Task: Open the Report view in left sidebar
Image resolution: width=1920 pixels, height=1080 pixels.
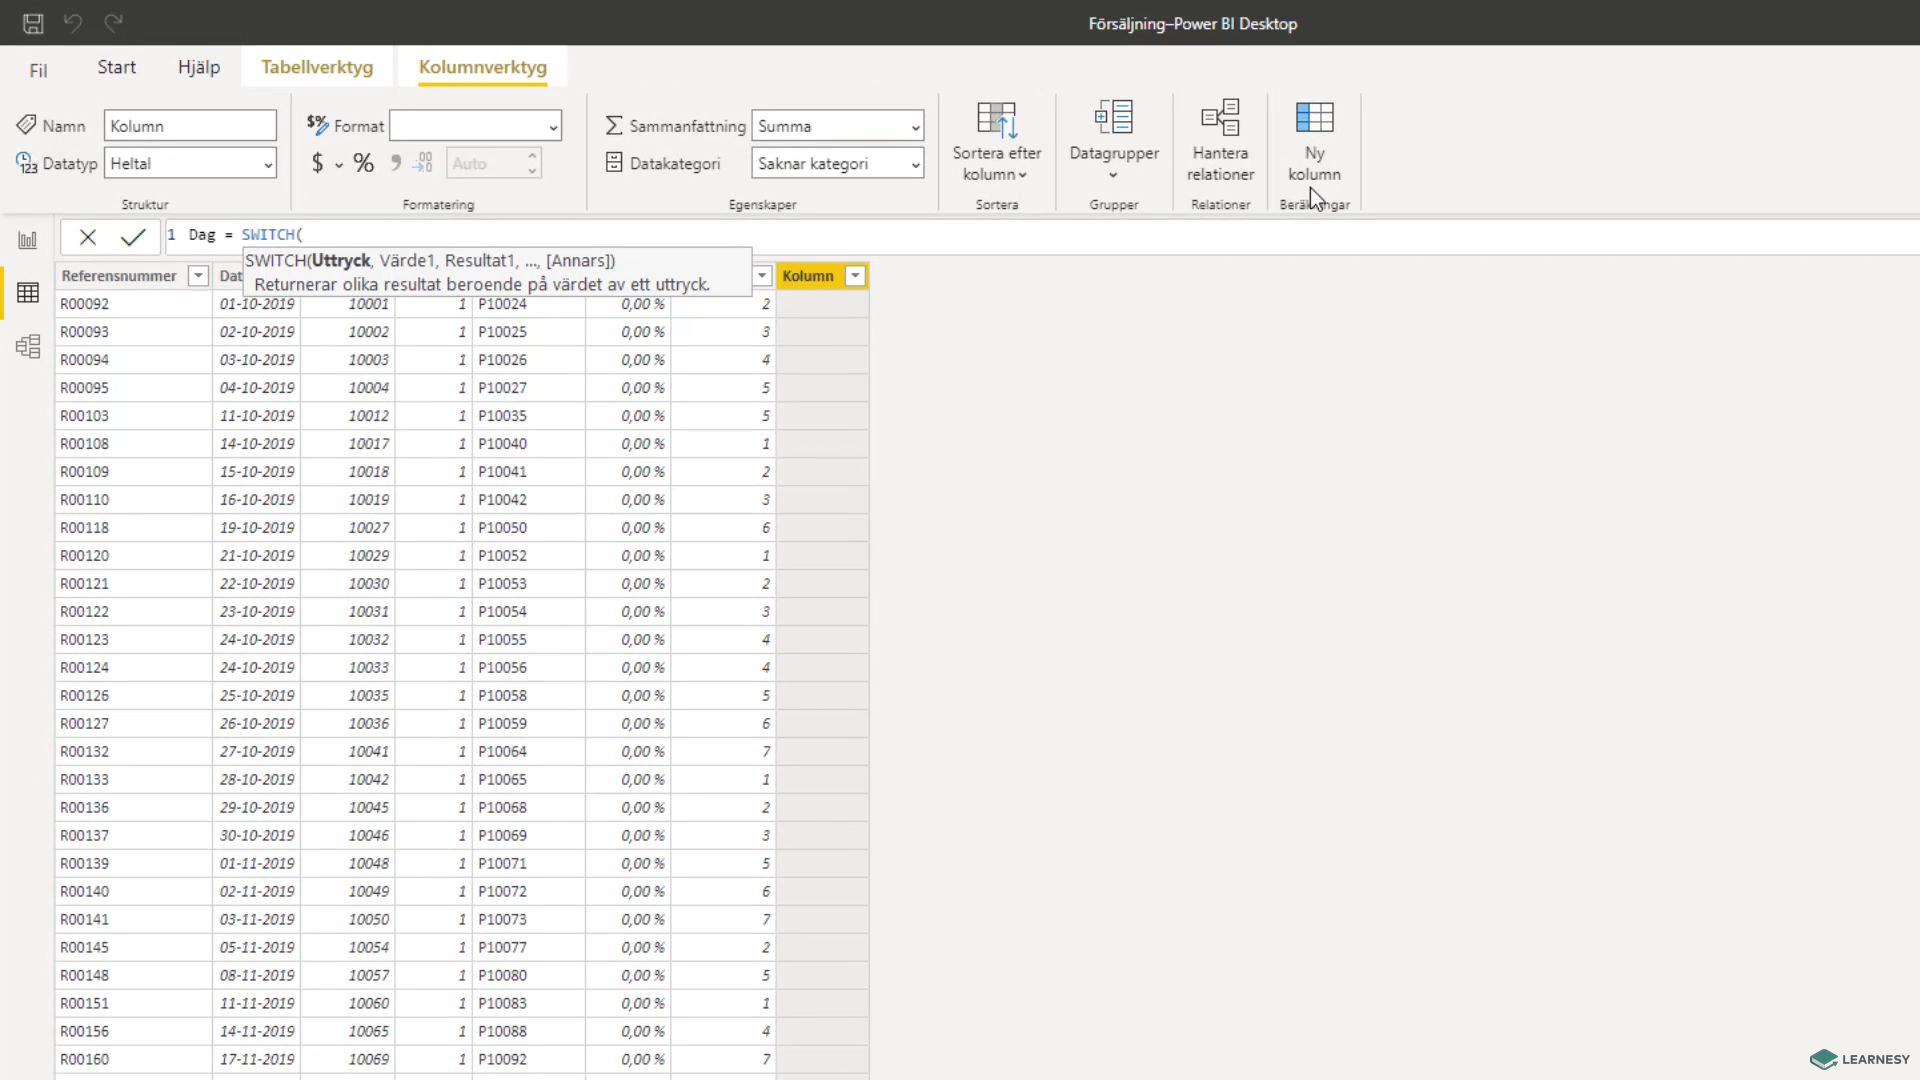Action: [x=28, y=240]
